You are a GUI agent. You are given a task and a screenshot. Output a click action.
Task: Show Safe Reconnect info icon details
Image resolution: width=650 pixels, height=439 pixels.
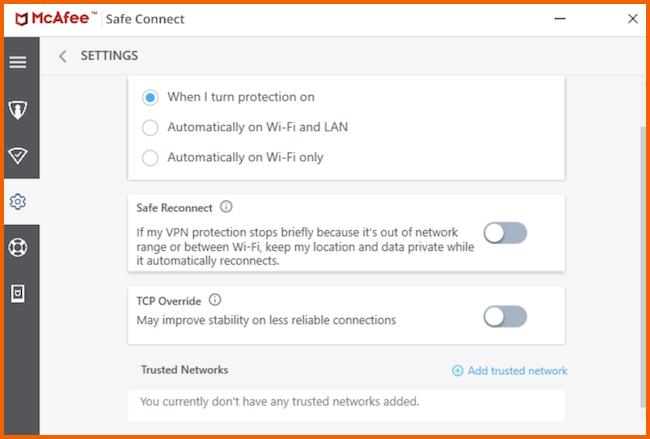pyautogui.click(x=226, y=206)
